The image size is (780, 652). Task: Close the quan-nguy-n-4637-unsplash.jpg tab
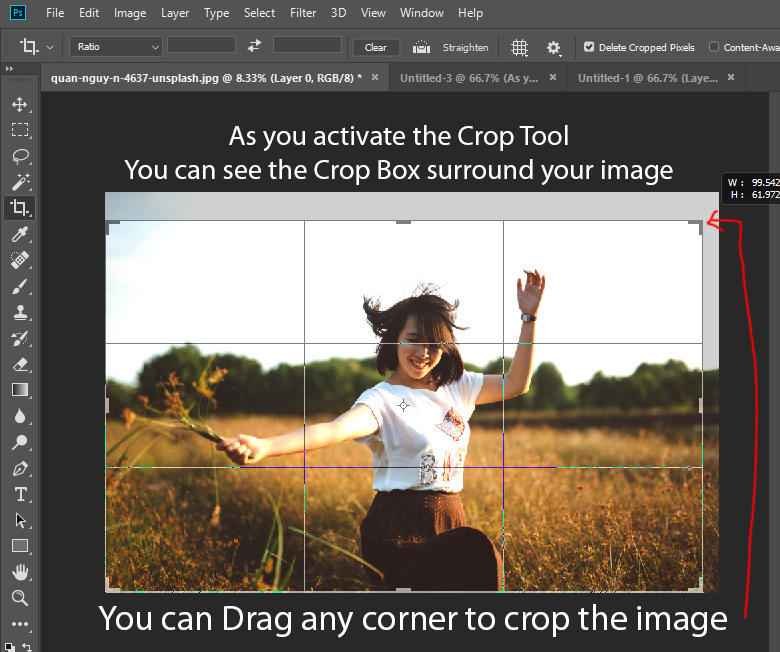(x=375, y=77)
